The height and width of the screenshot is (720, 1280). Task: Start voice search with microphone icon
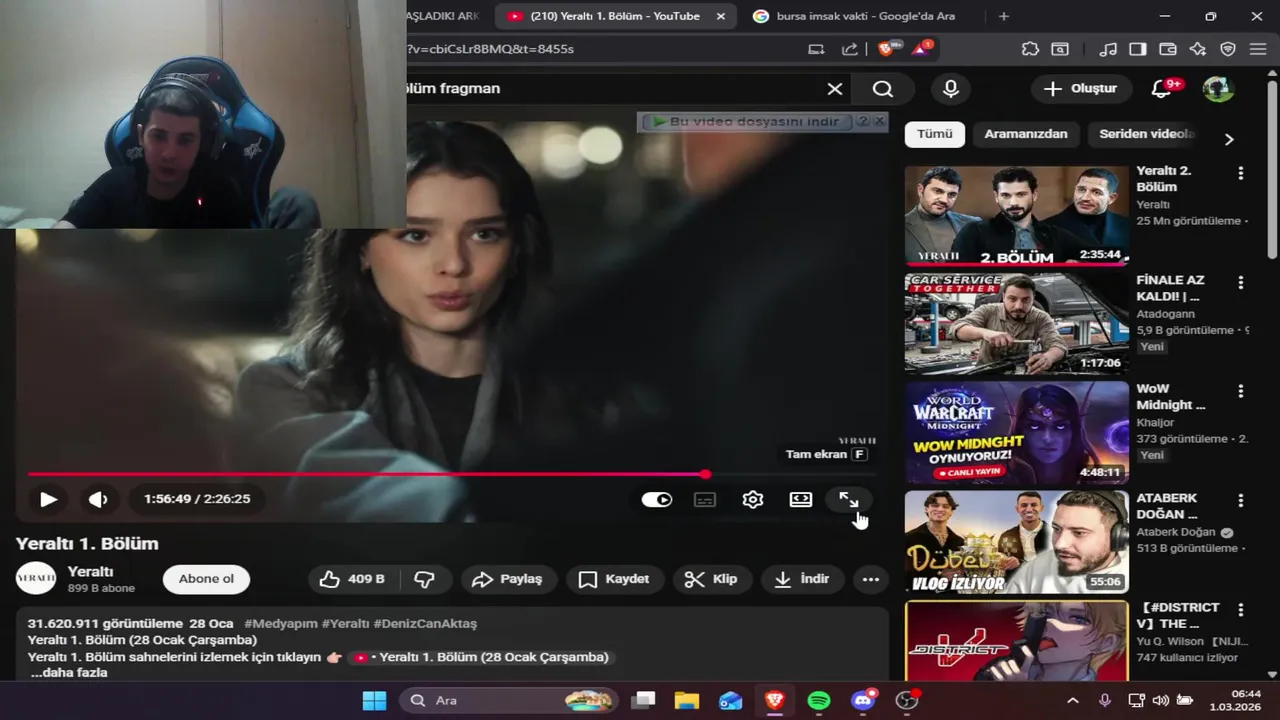coord(951,89)
